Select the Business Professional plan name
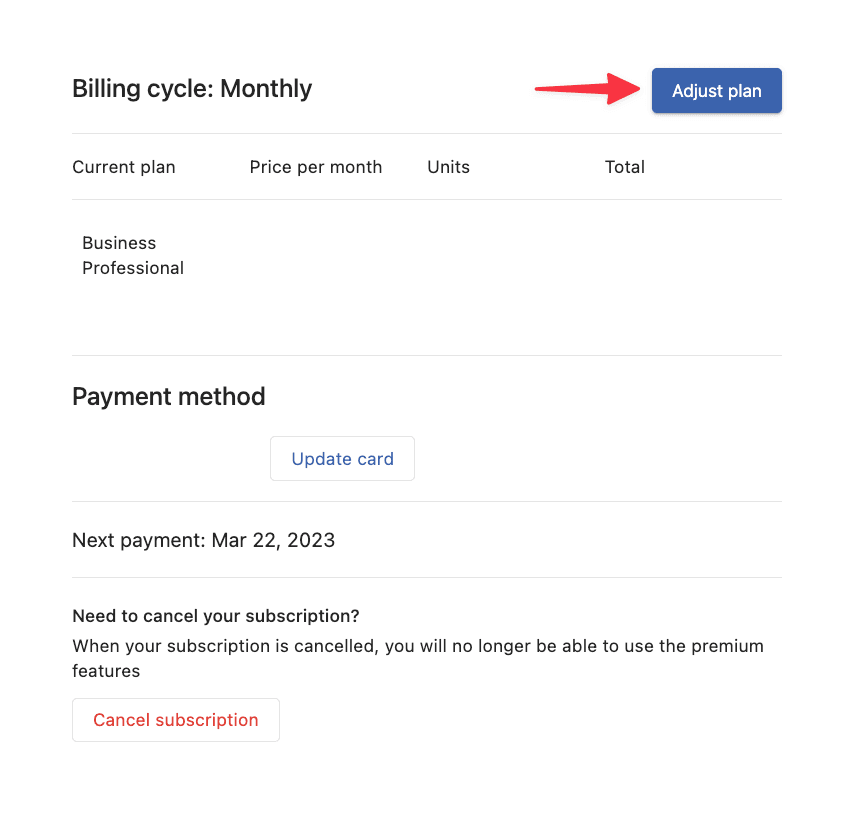864x835 pixels. point(133,256)
